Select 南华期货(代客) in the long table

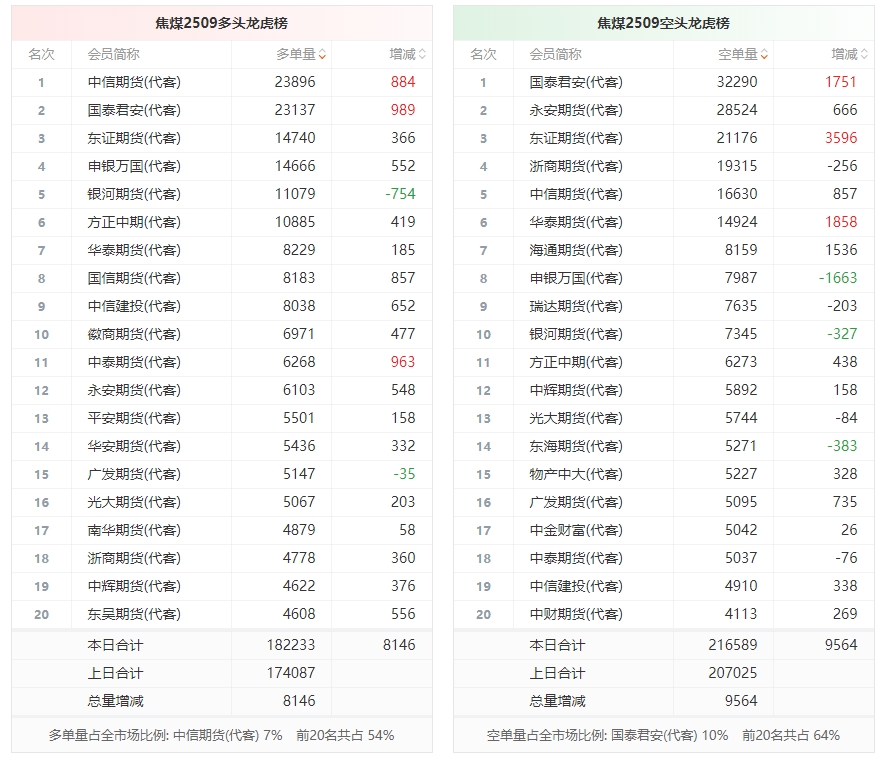pyautogui.click(x=134, y=530)
